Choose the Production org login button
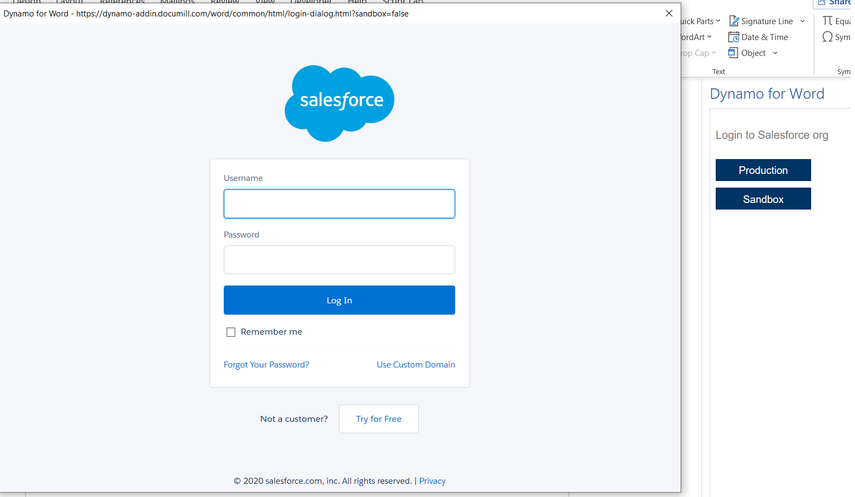855x497 pixels. point(763,170)
